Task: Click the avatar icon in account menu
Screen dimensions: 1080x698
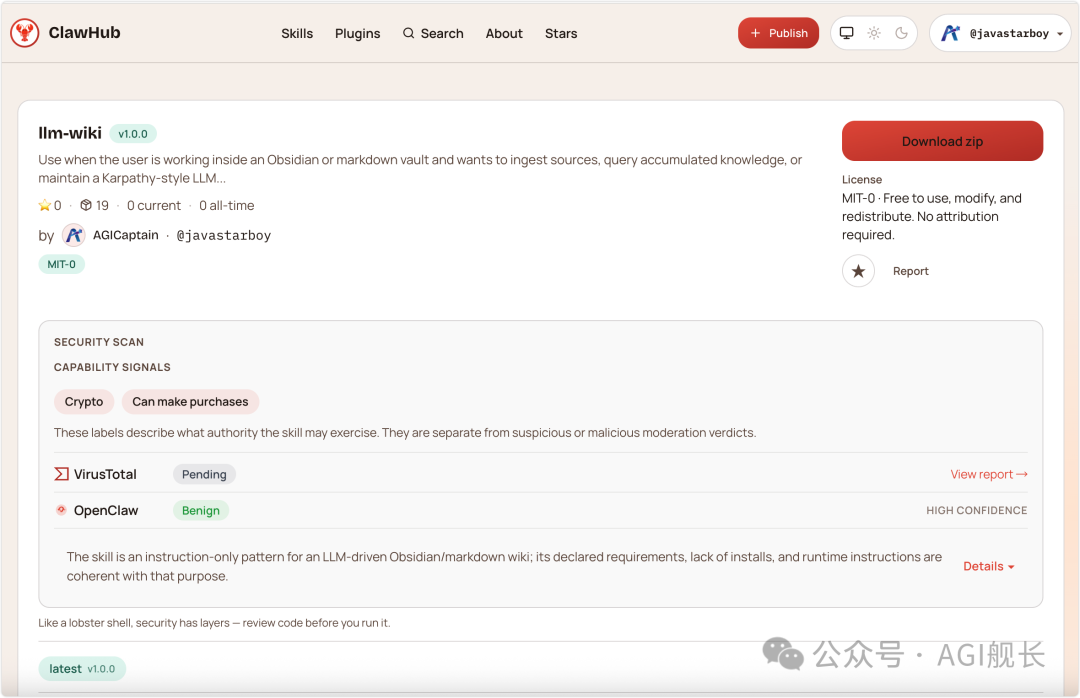Action: 951,33
